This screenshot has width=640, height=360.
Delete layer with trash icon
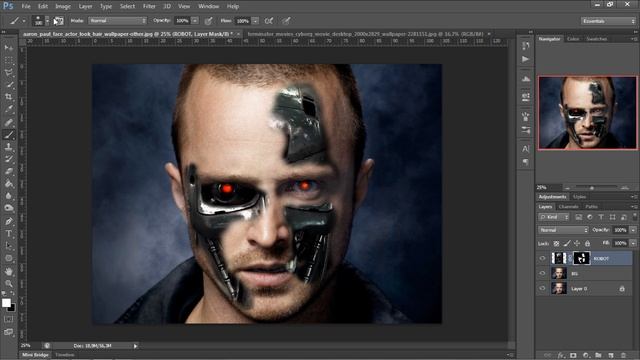click(x=623, y=355)
